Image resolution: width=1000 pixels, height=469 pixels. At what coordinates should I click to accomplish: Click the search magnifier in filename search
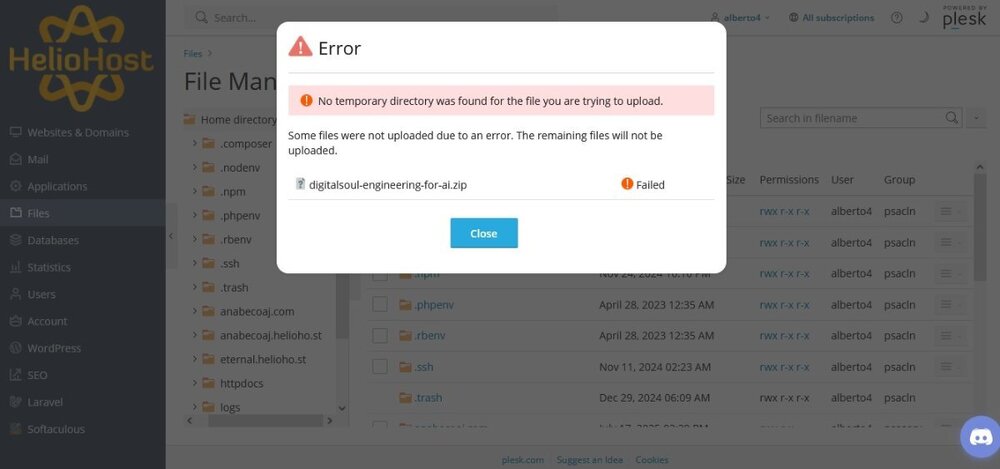tap(952, 118)
